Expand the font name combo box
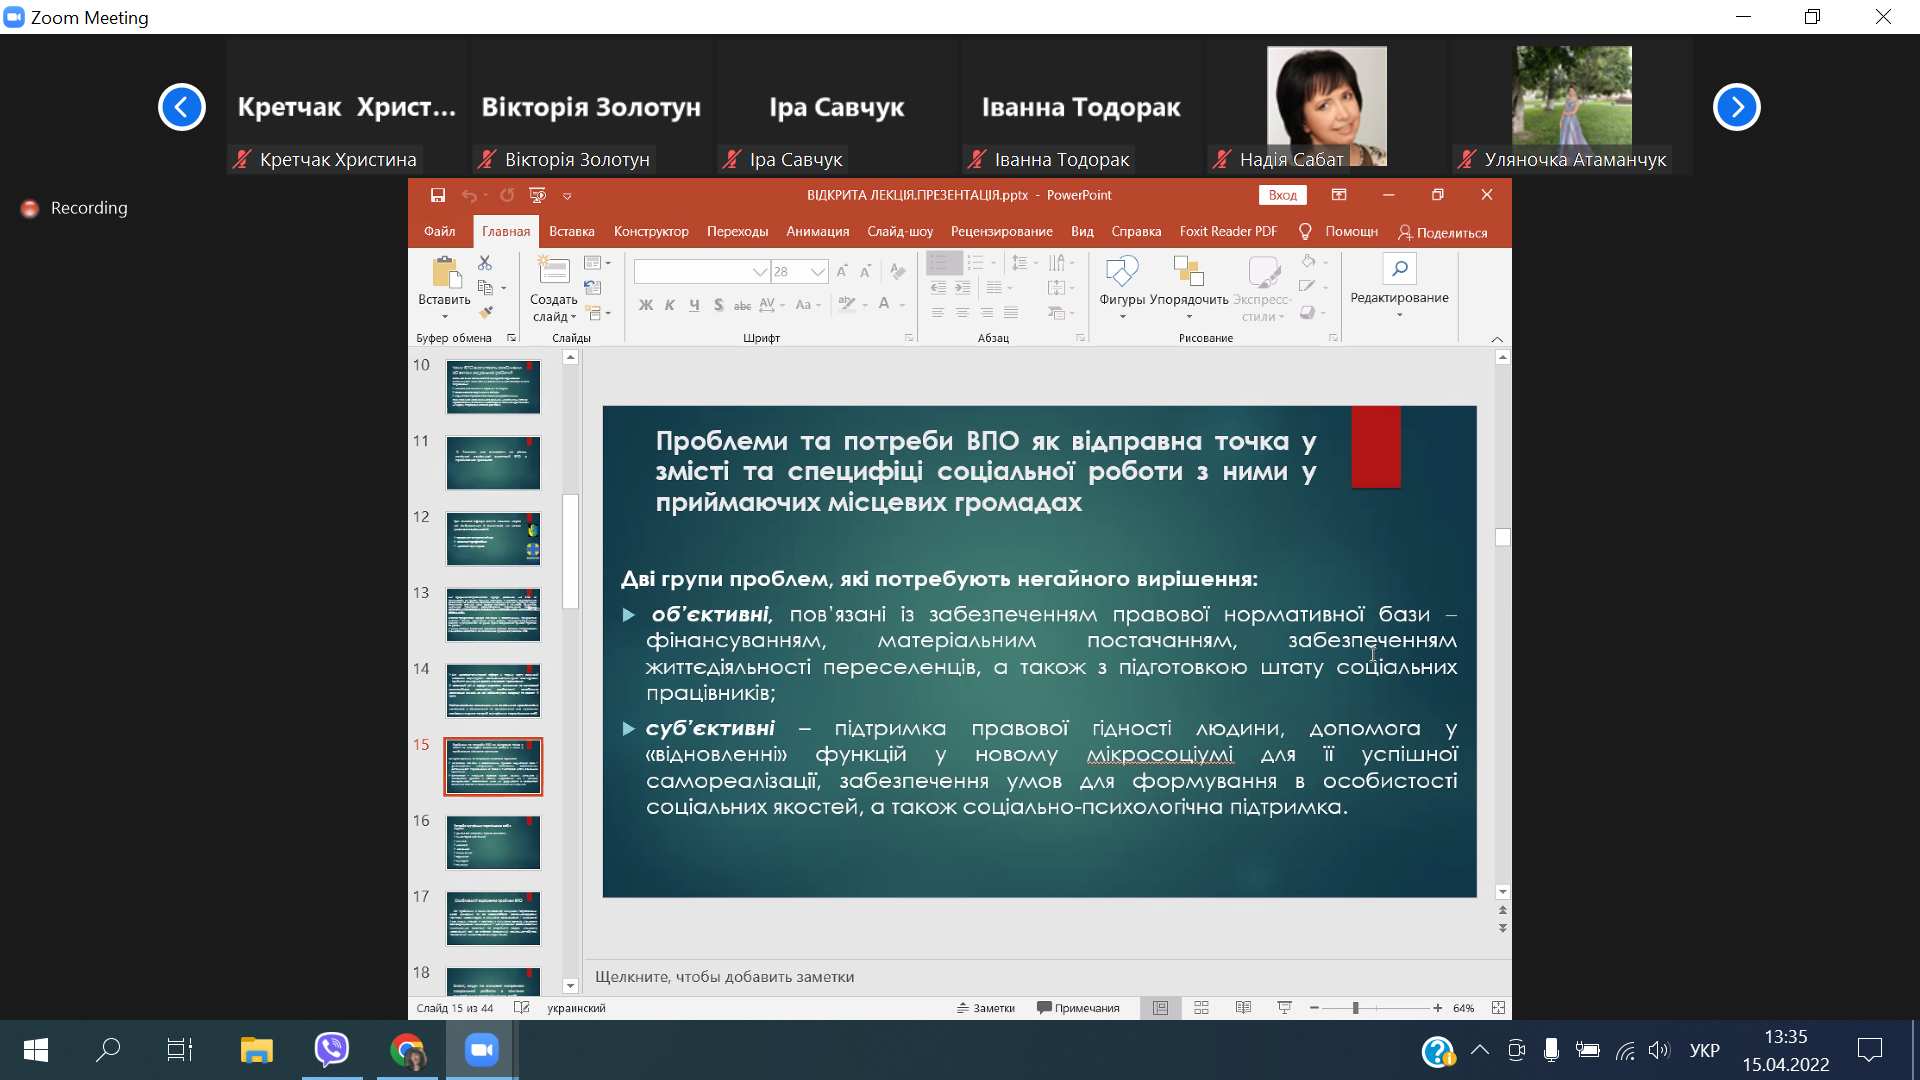 (759, 272)
